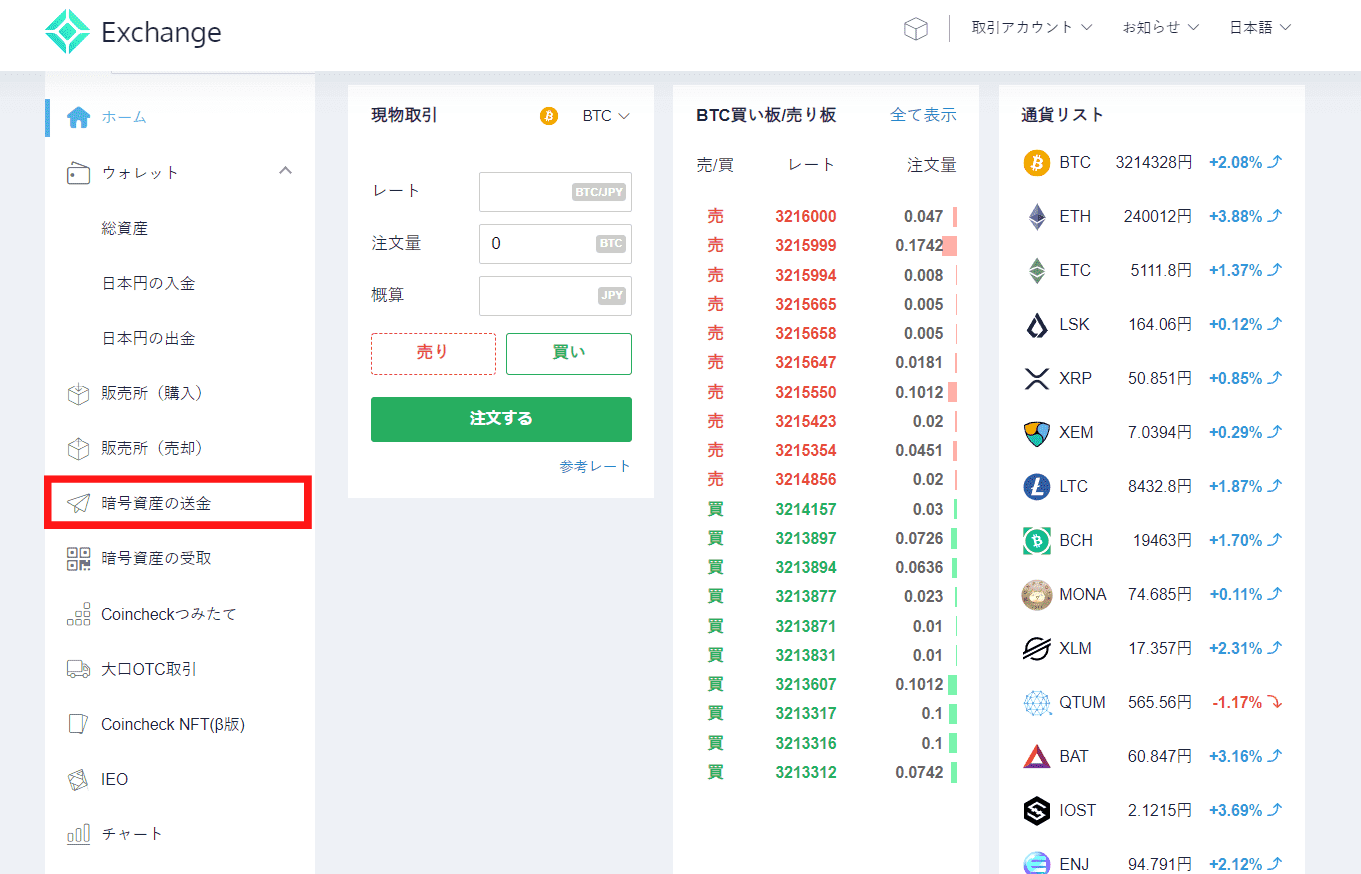
Task: Click the Stellar XLM icon
Action: 1037,648
